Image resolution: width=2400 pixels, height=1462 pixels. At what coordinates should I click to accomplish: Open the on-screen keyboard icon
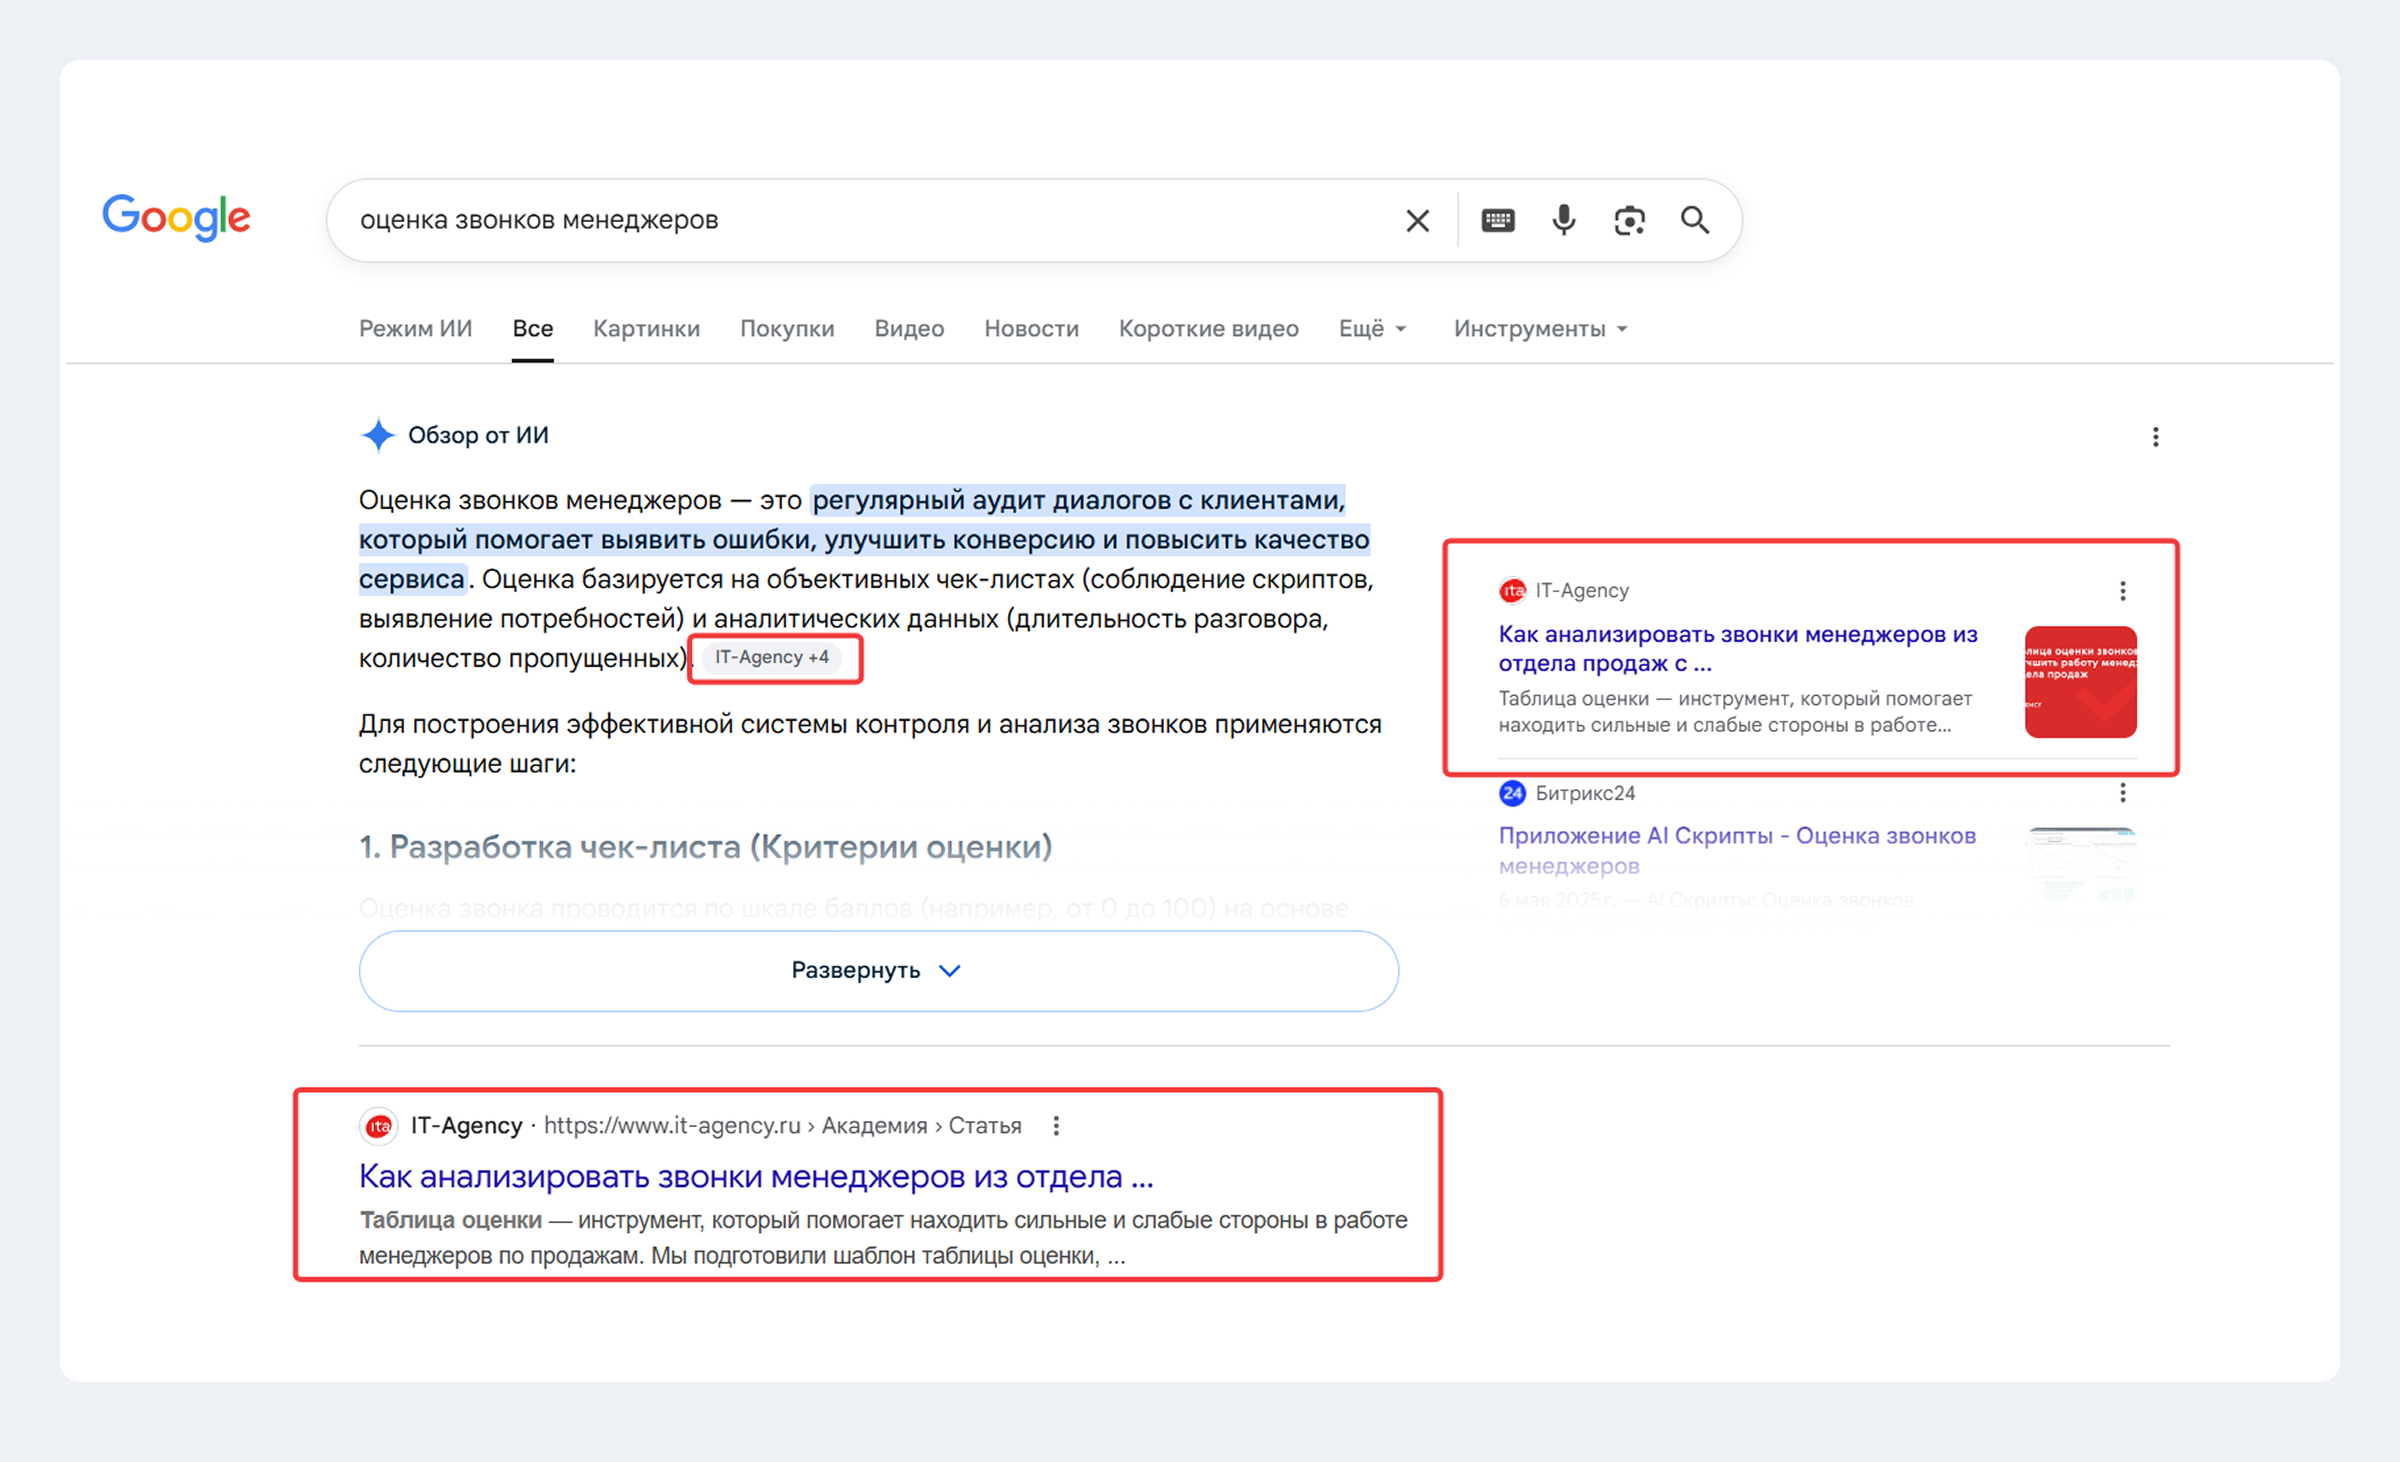pyautogui.click(x=1497, y=220)
